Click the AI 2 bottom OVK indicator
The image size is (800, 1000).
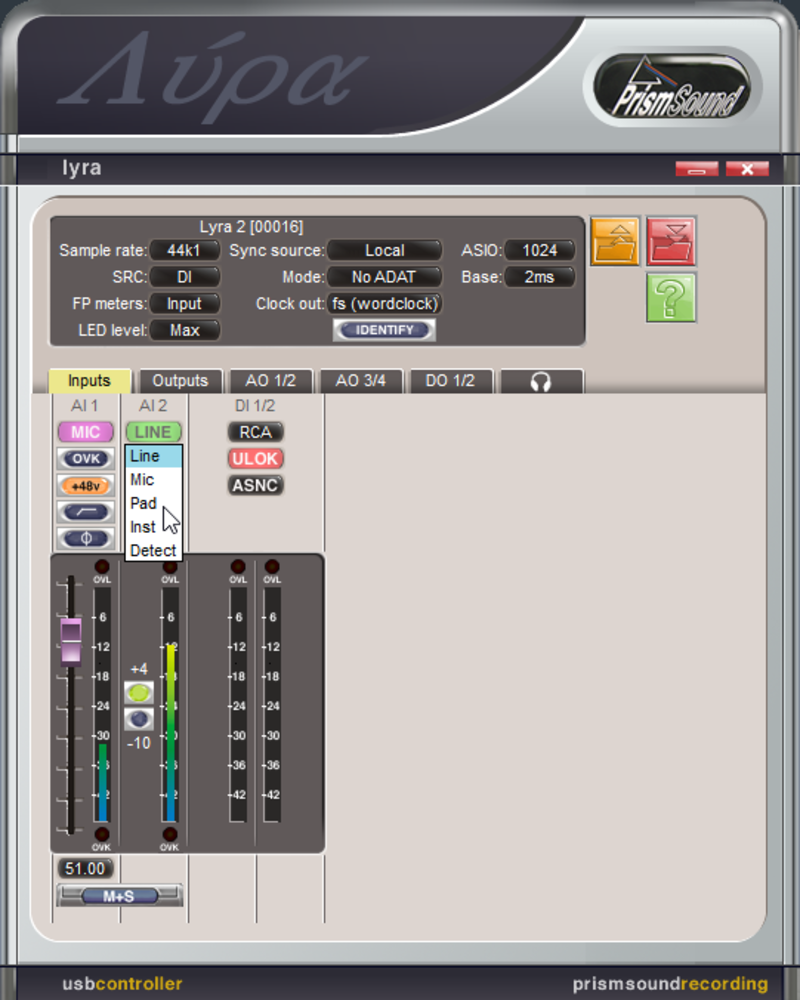(x=170, y=834)
